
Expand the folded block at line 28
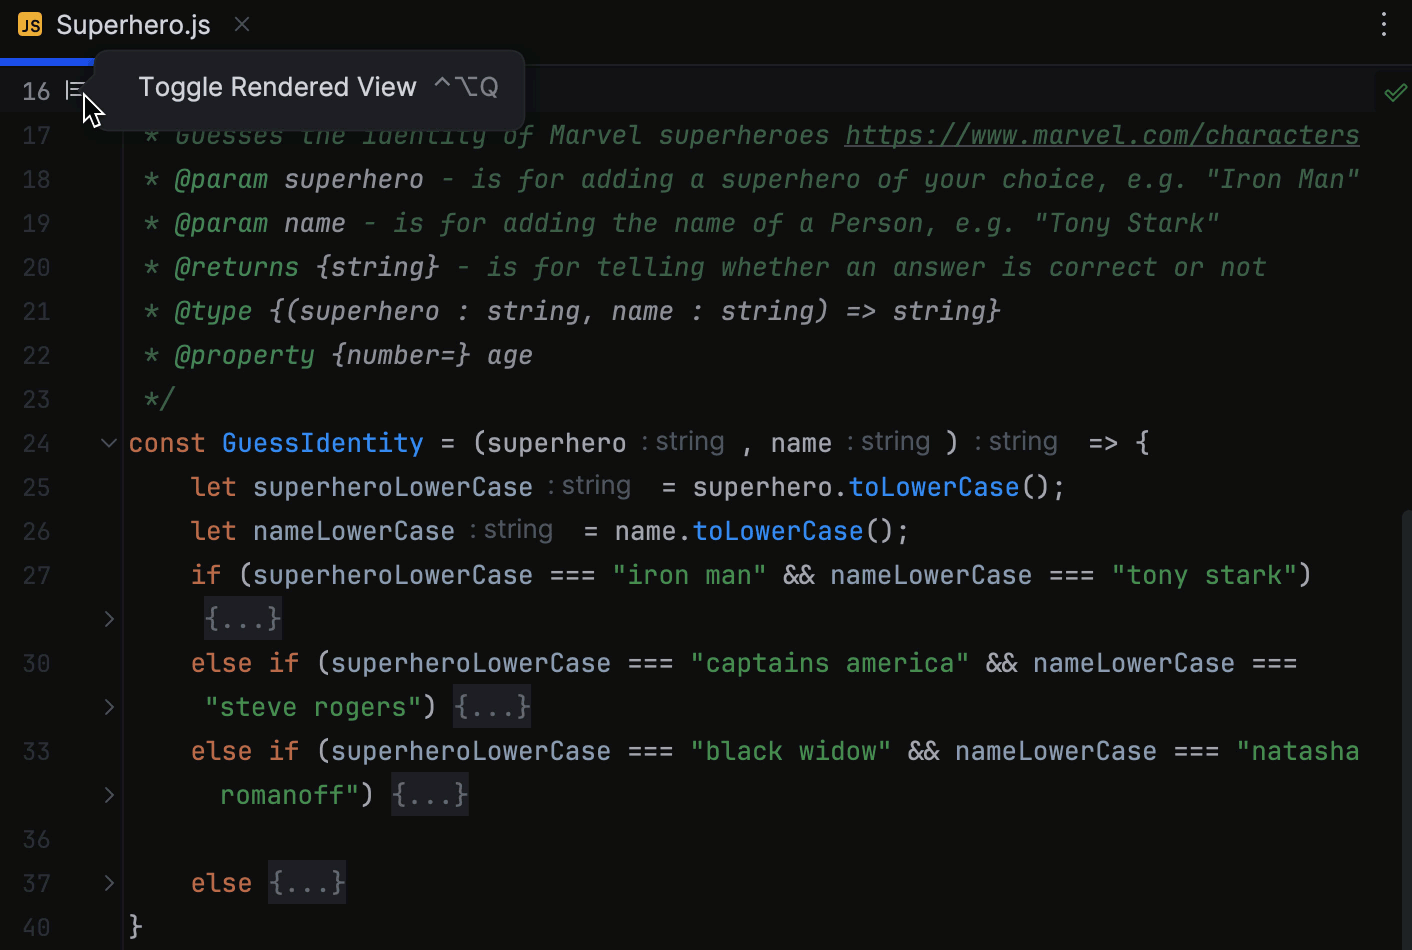click(108, 619)
